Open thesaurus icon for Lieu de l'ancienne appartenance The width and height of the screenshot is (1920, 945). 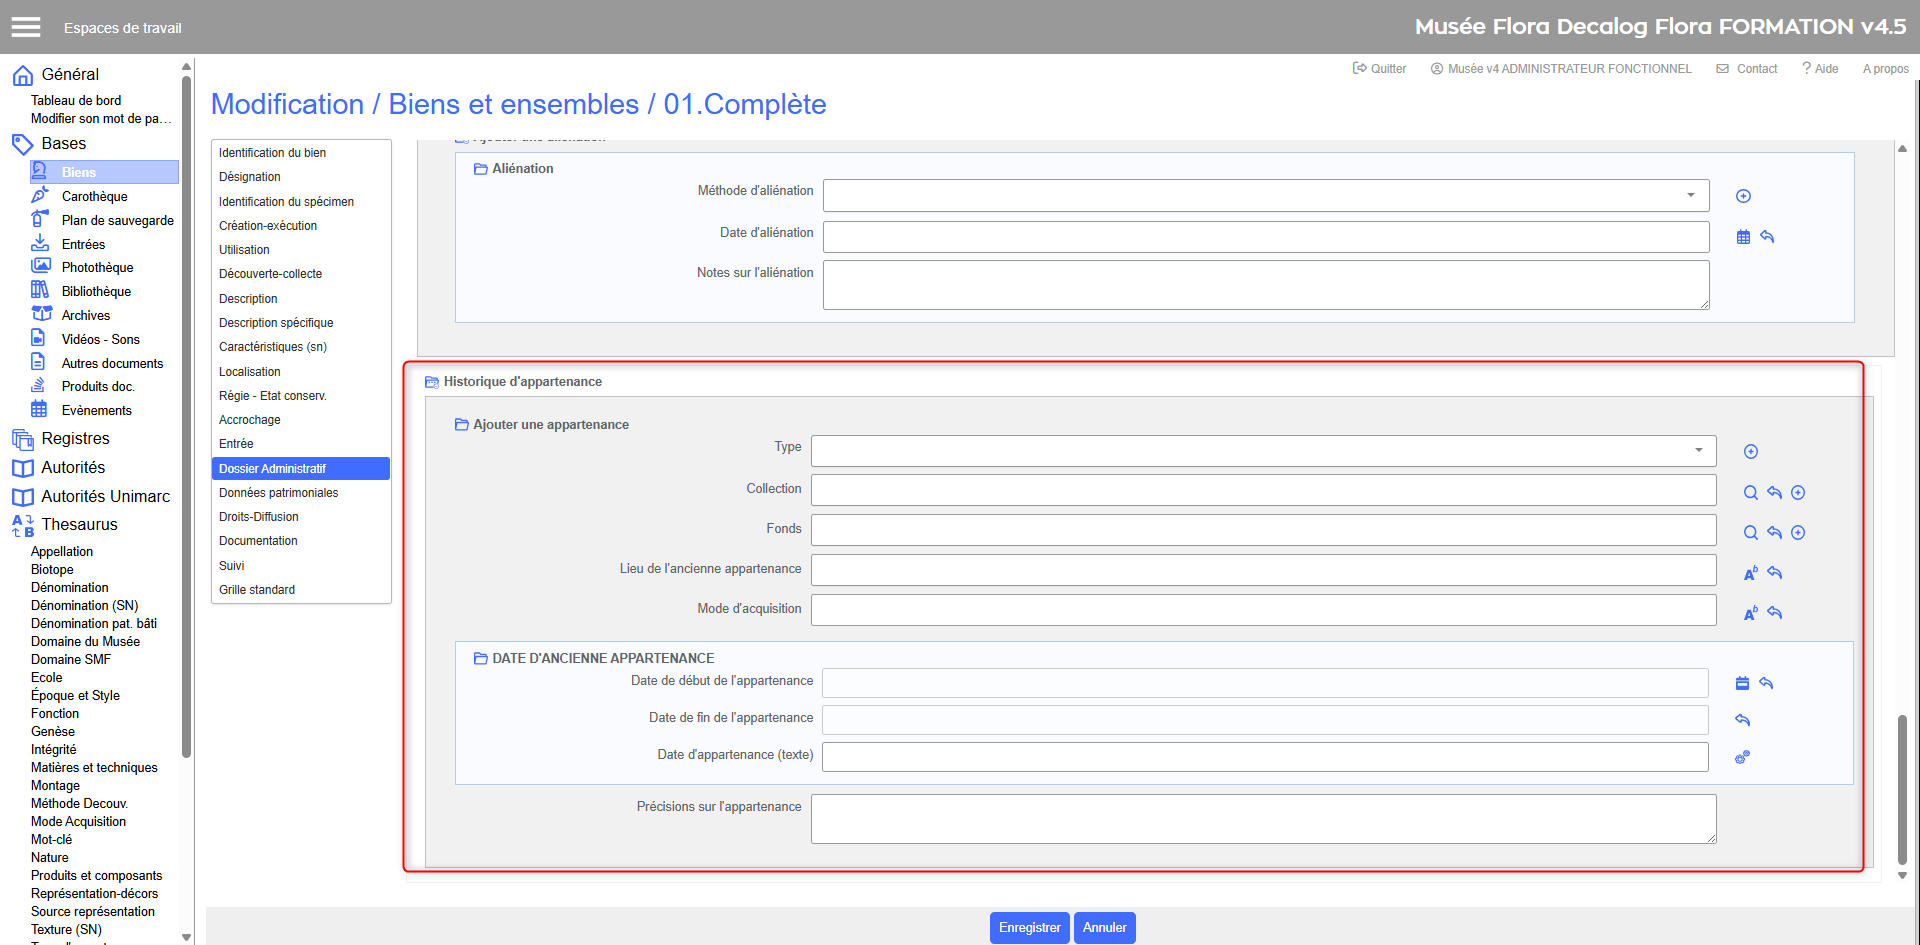click(1750, 573)
